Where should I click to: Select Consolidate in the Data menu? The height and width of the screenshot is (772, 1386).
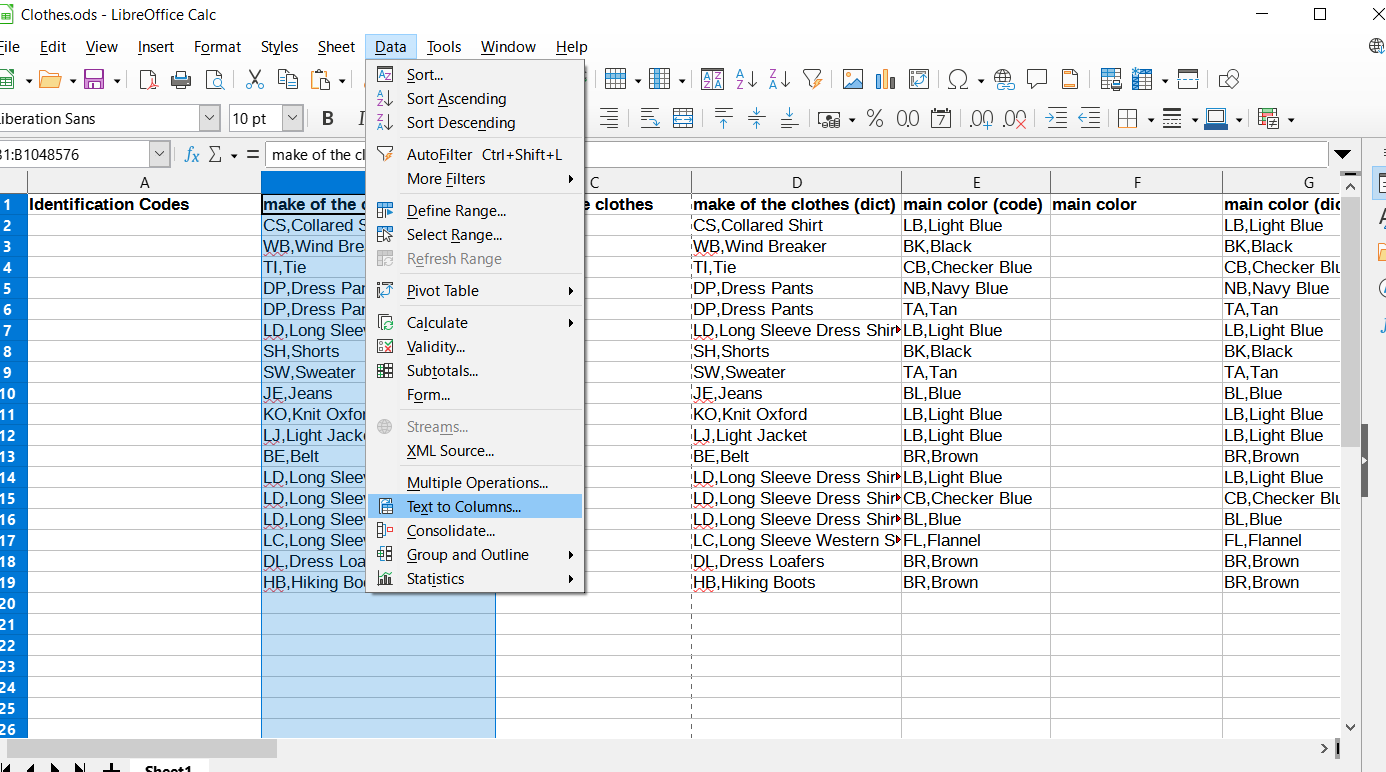[475, 531]
